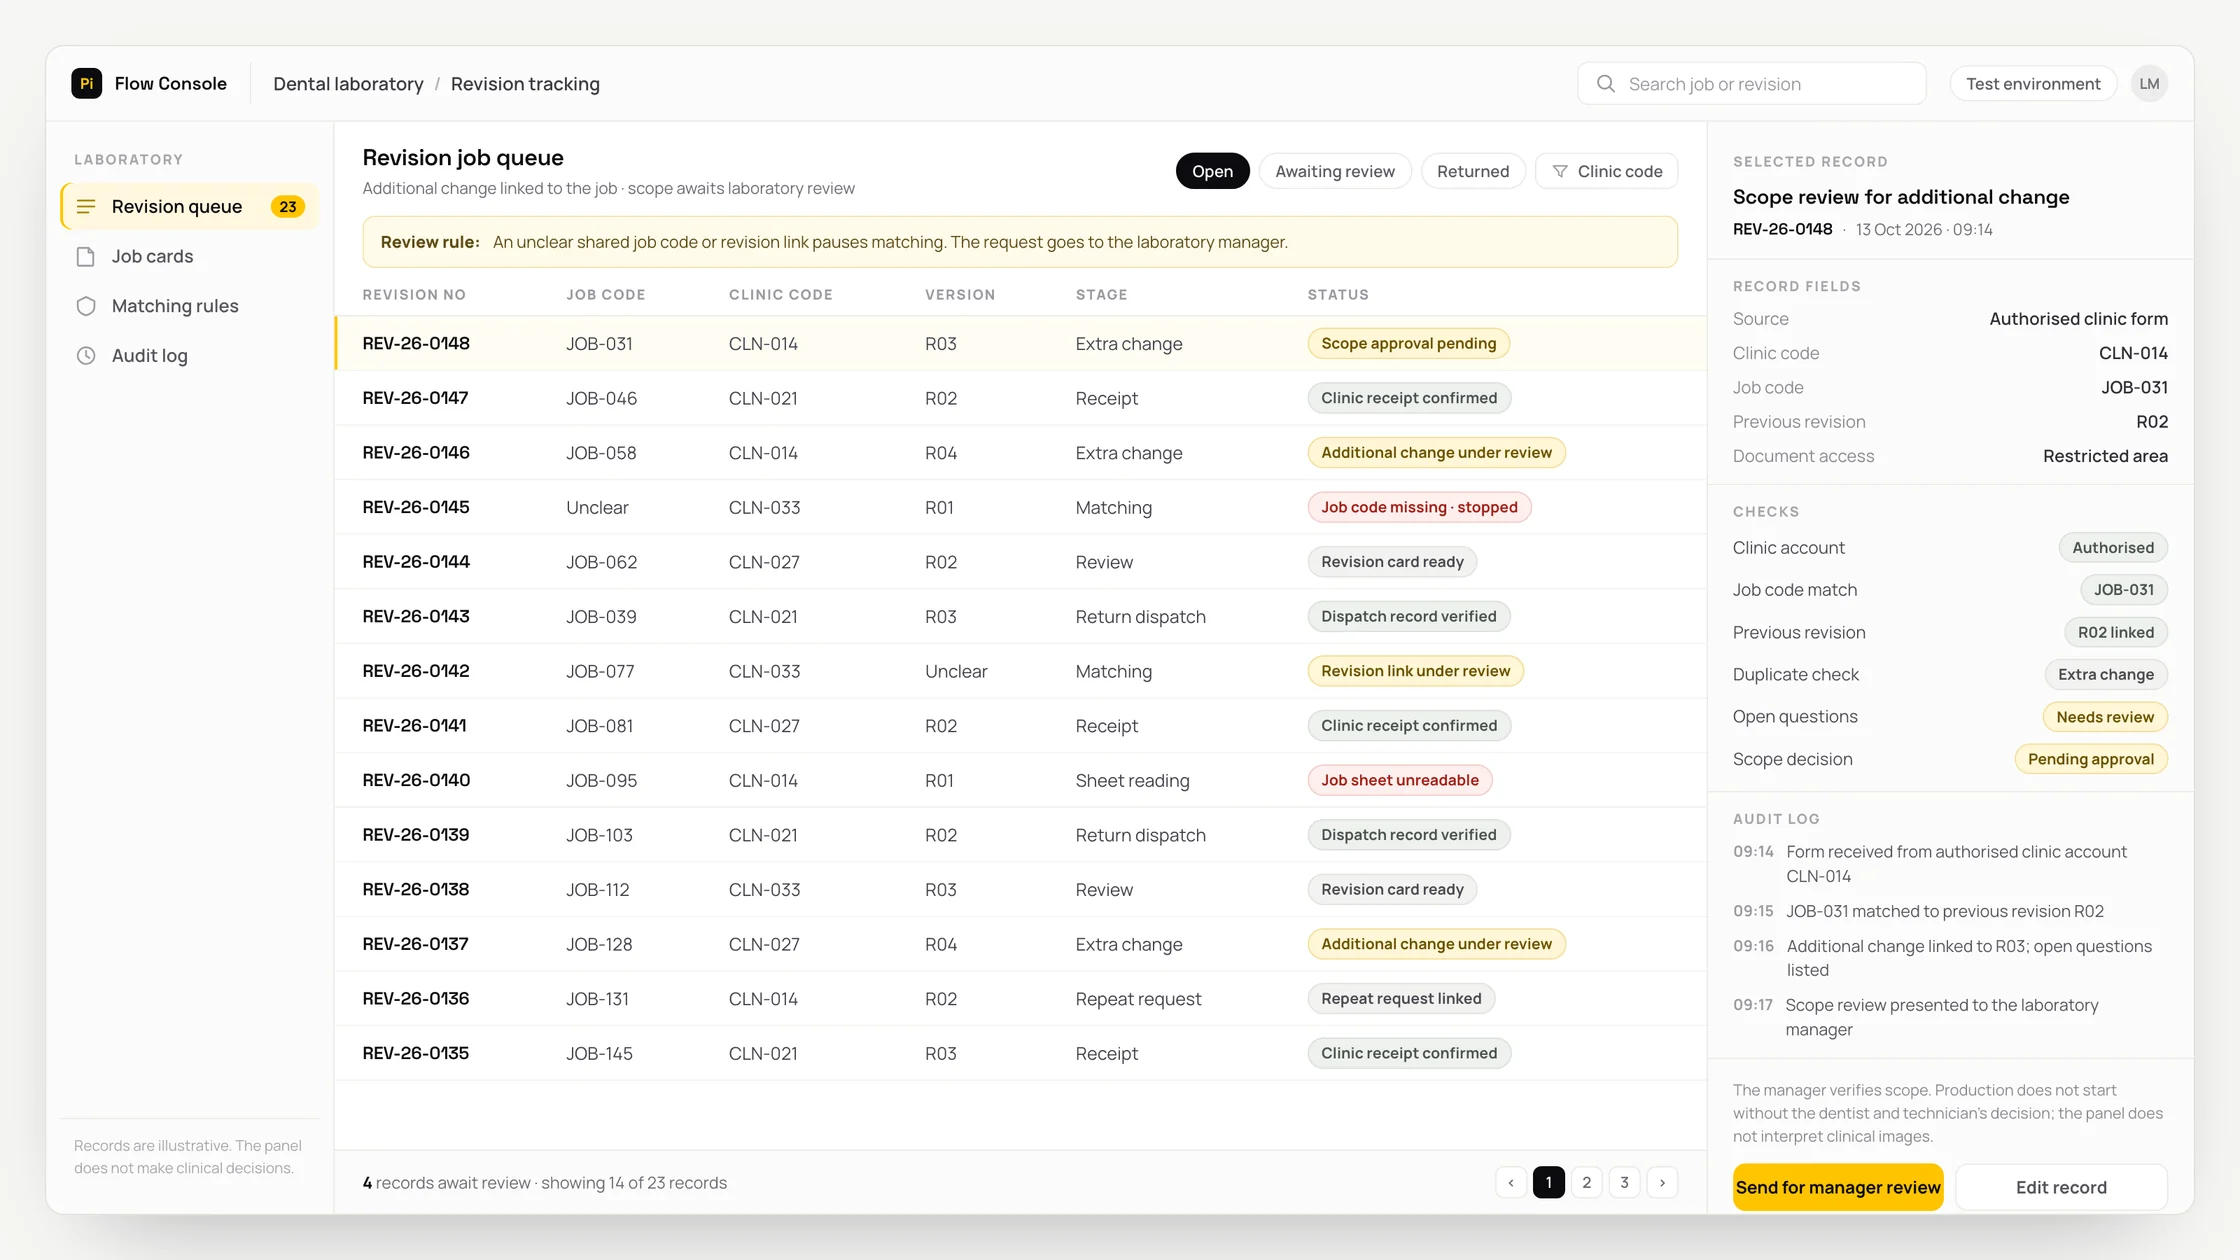The width and height of the screenshot is (2240, 1260).
Task: Select row REV-26-0145
Action: click(x=1020, y=507)
